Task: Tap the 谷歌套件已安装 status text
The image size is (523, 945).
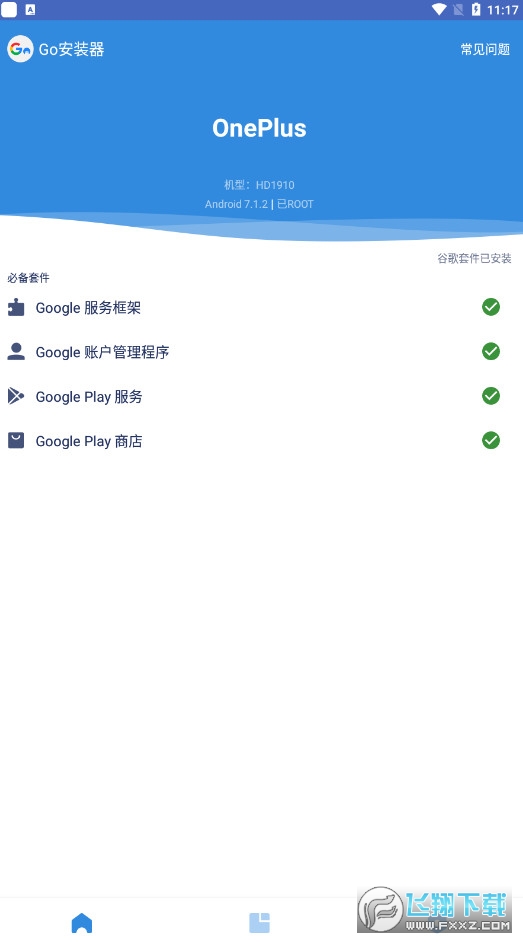Action: [x=474, y=259]
